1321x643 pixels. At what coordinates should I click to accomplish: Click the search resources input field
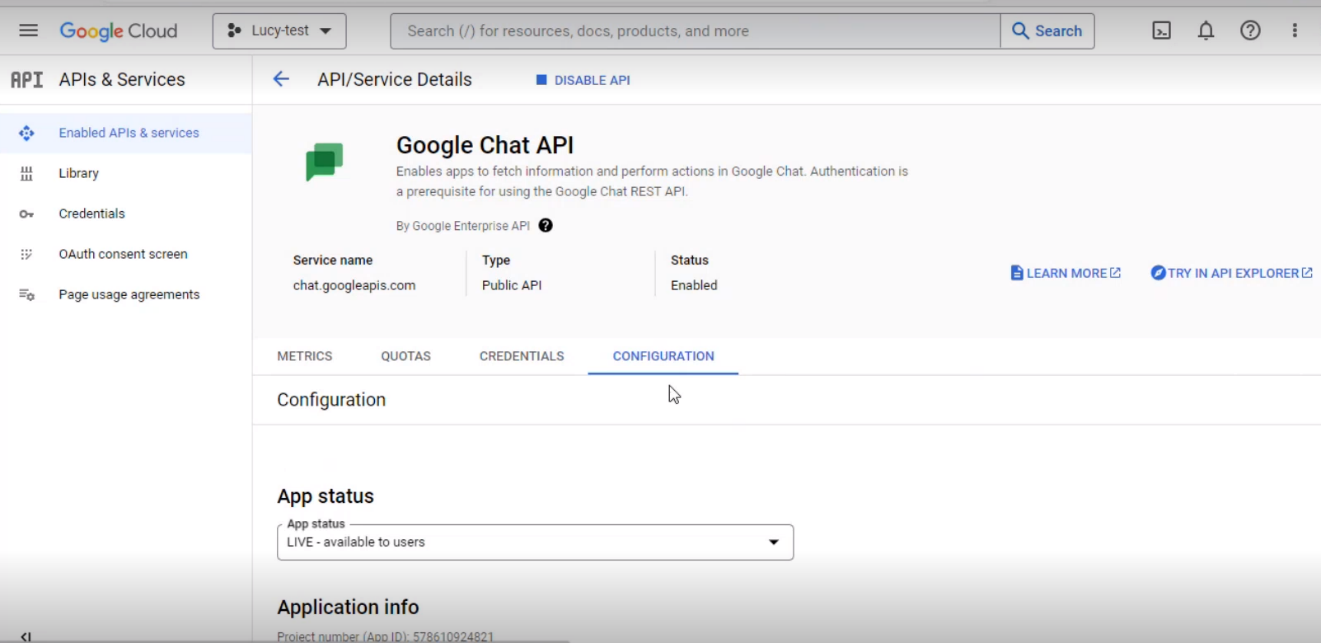695,31
